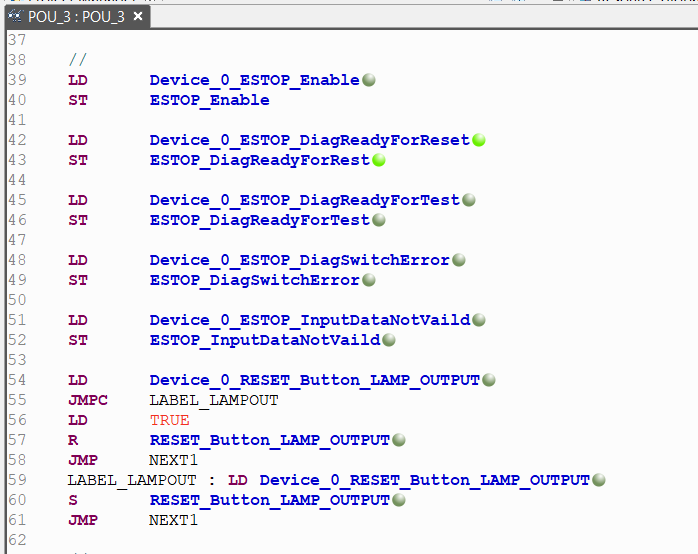Click line number 55 in the gutter

point(17,400)
